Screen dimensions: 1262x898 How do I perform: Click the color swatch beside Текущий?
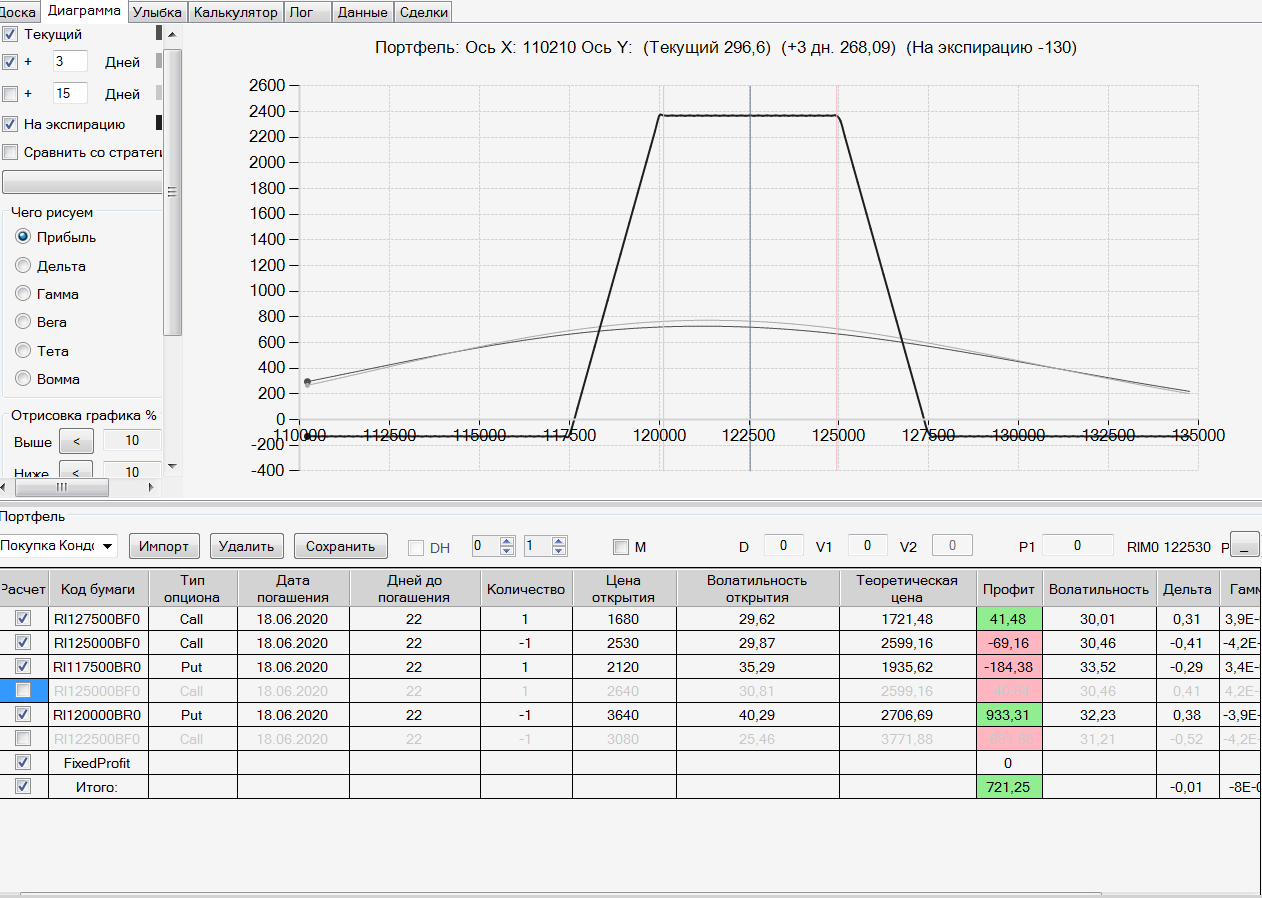159,33
